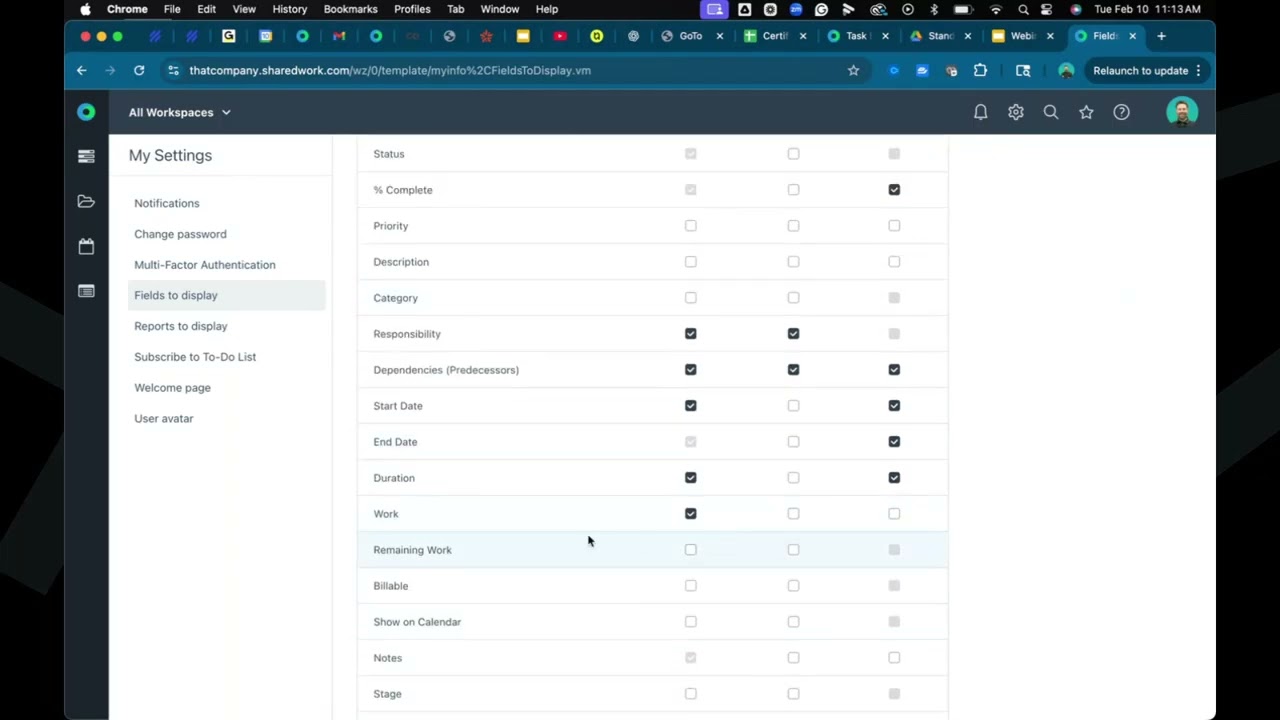
Task: Click the search magnifier in app header
Action: click(x=1051, y=112)
